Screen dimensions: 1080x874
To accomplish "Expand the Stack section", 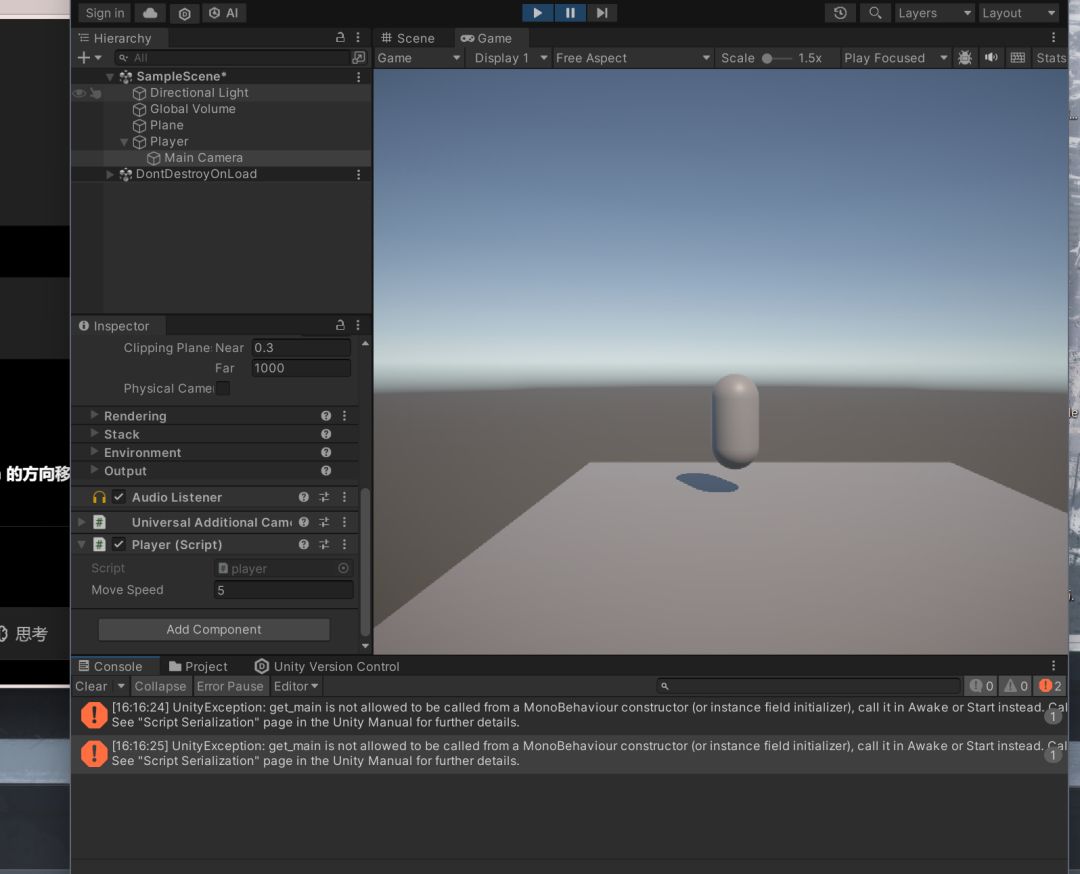I will pyautogui.click(x=94, y=434).
